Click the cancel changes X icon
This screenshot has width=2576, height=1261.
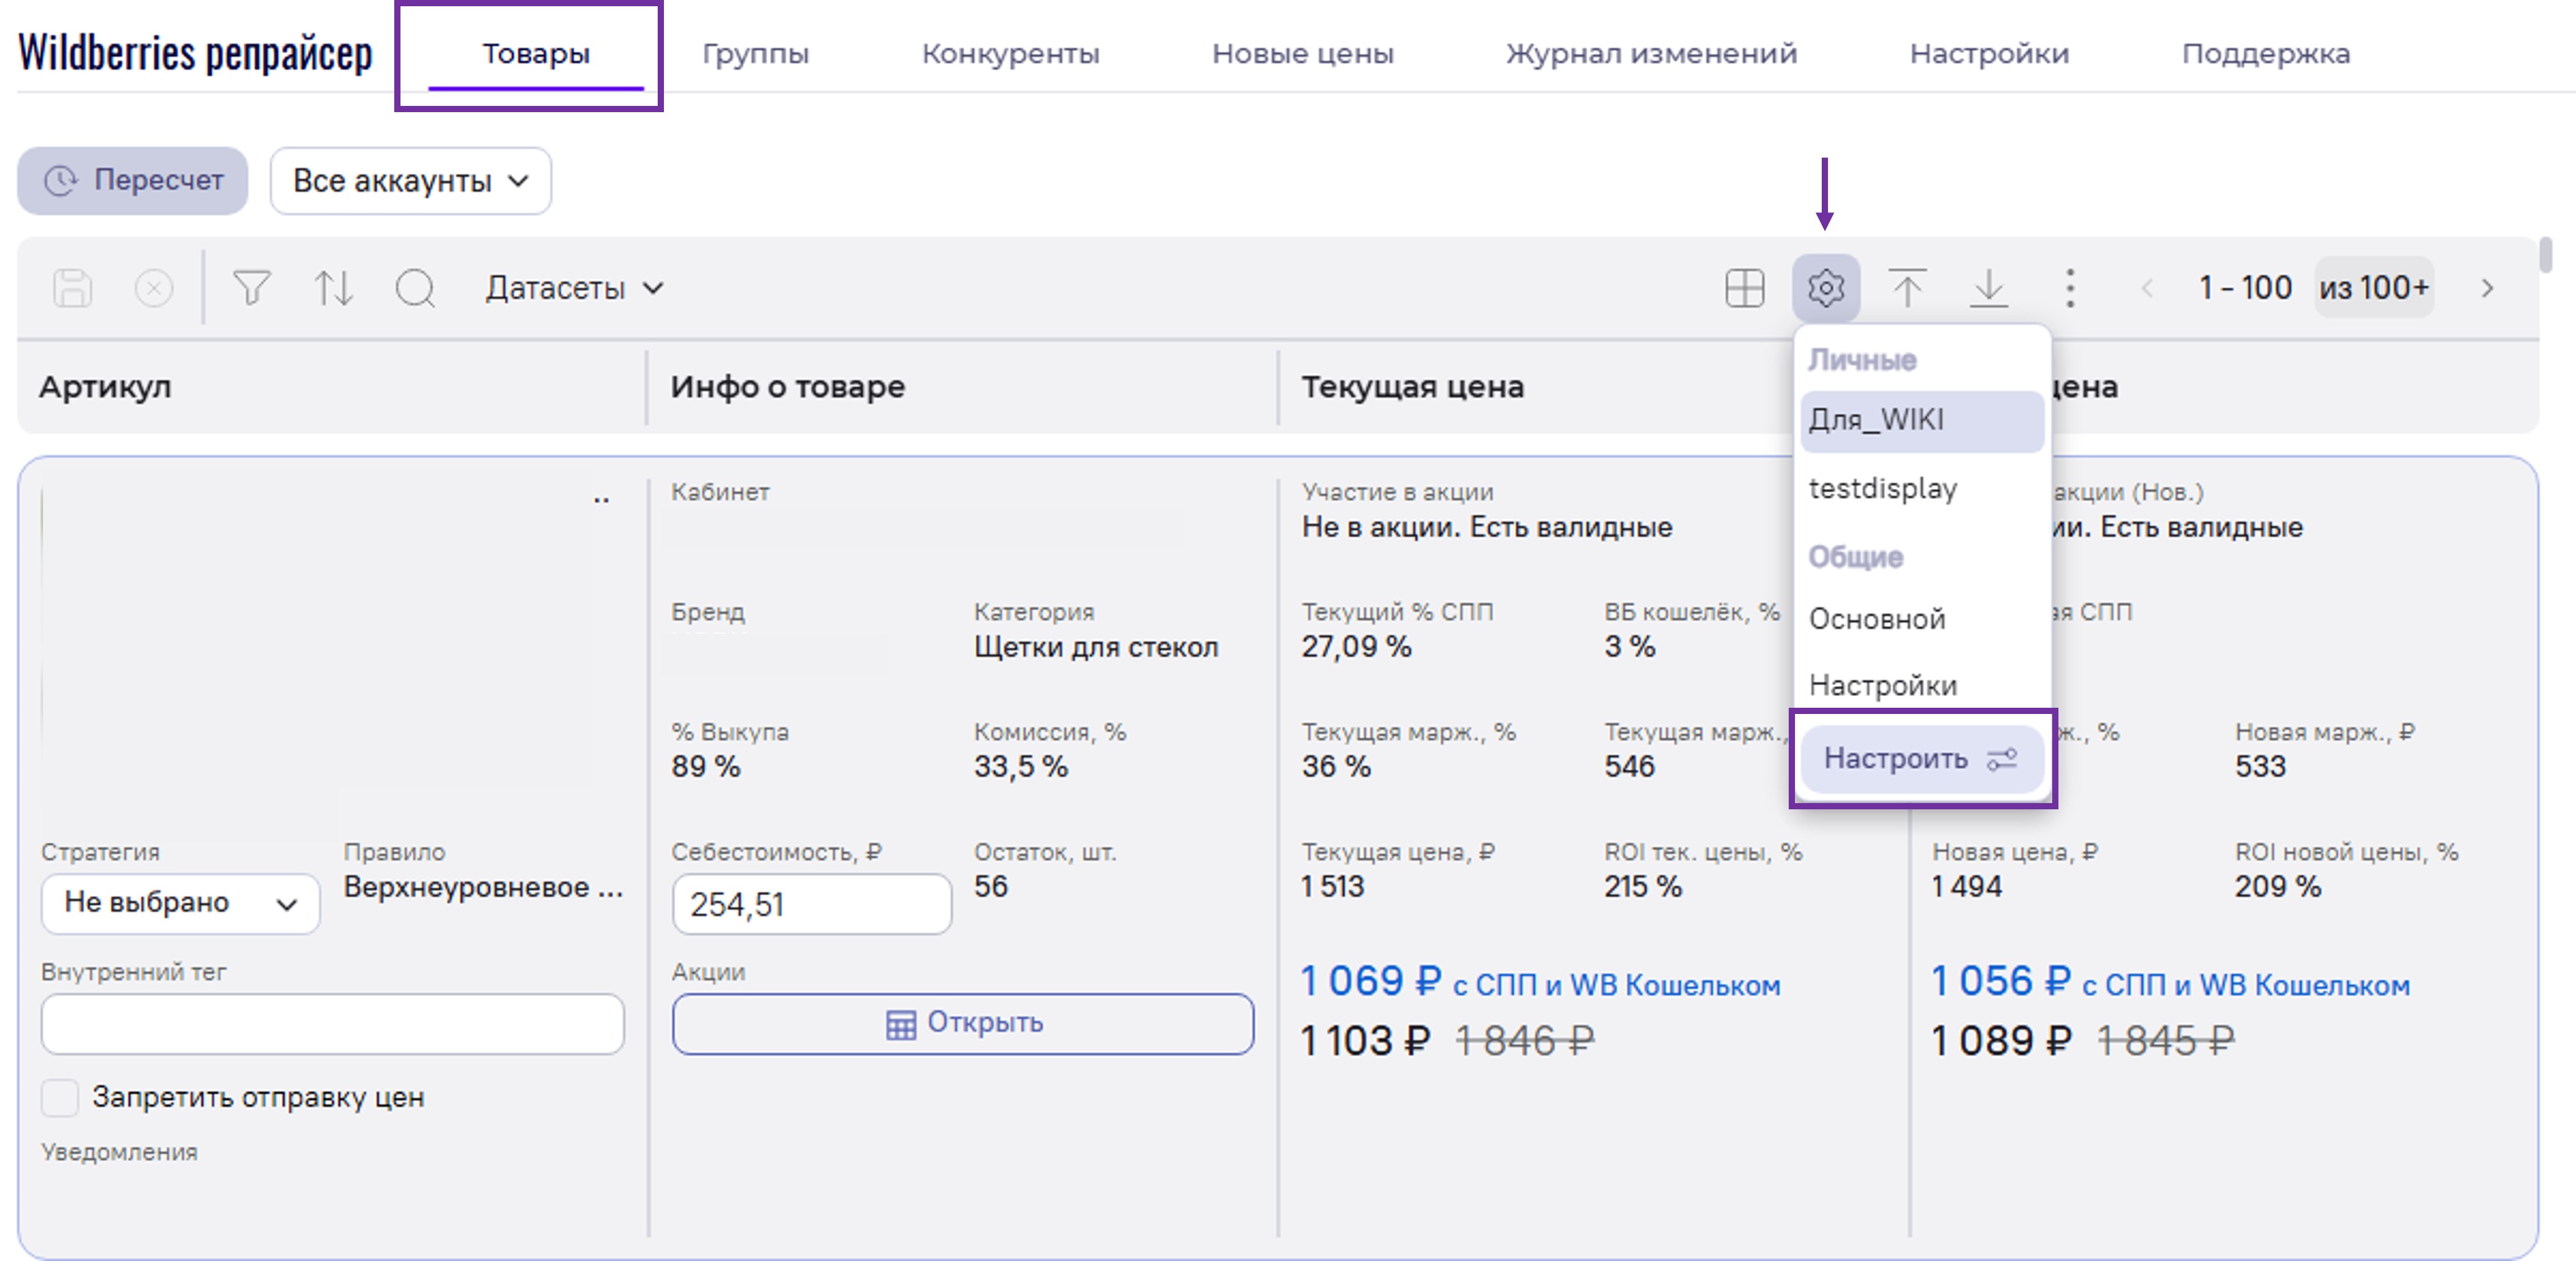pos(153,288)
